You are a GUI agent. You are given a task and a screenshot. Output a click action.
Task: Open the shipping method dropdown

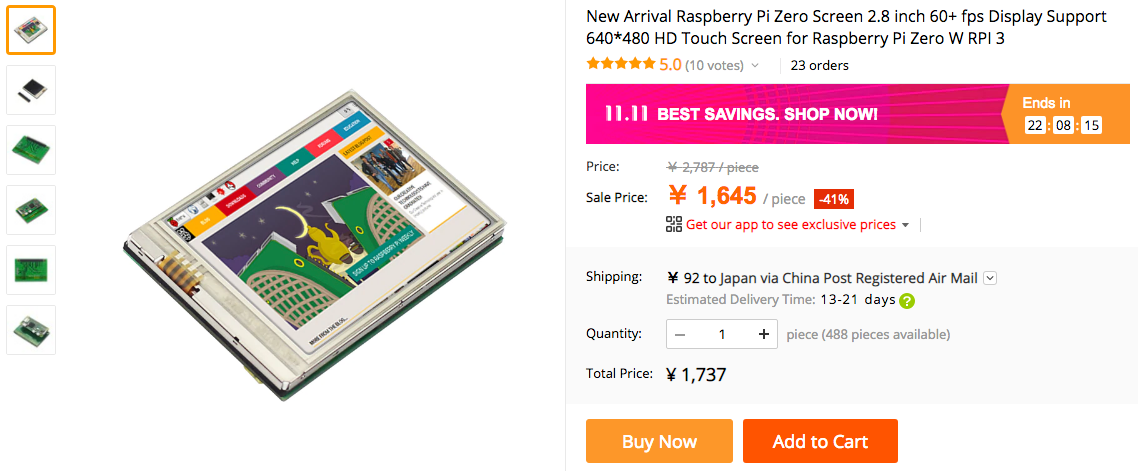(990, 278)
